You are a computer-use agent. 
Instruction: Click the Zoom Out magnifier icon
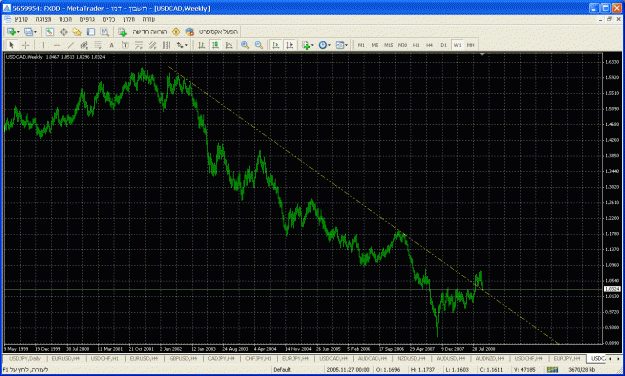[x=259, y=45]
